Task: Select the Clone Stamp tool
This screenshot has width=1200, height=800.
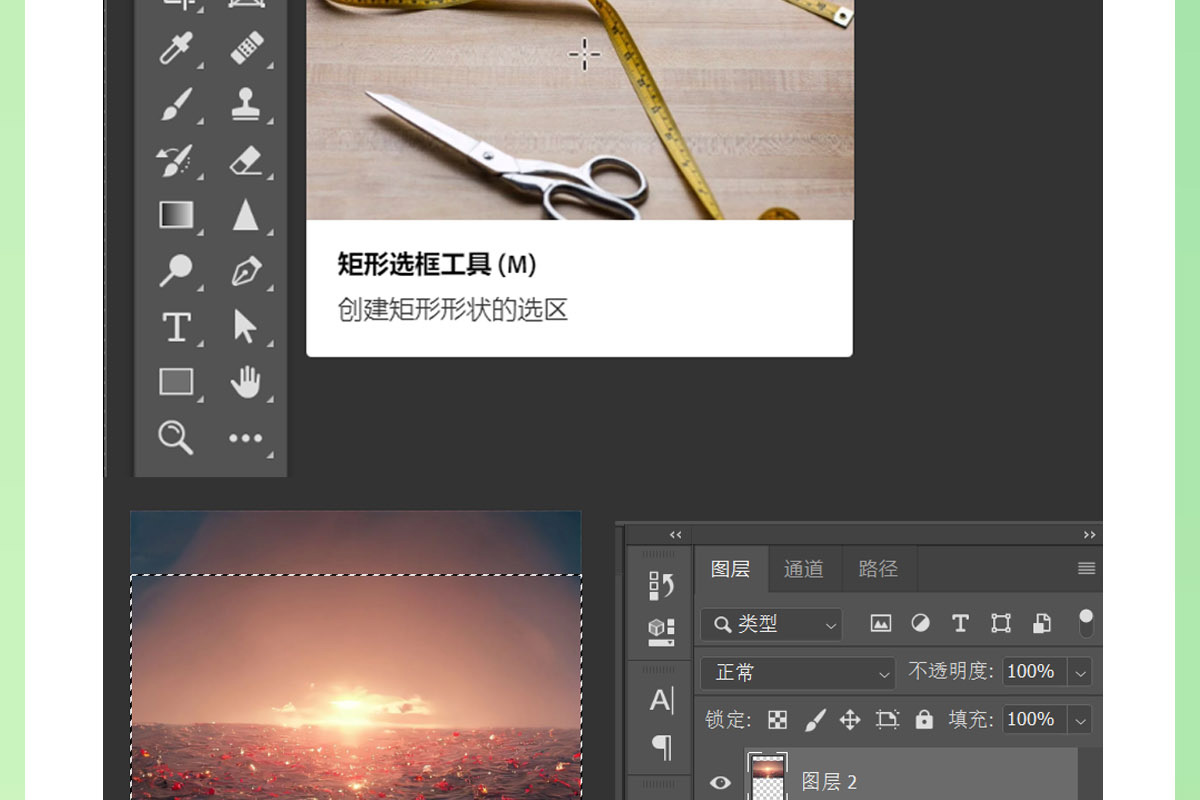Action: [x=246, y=103]
